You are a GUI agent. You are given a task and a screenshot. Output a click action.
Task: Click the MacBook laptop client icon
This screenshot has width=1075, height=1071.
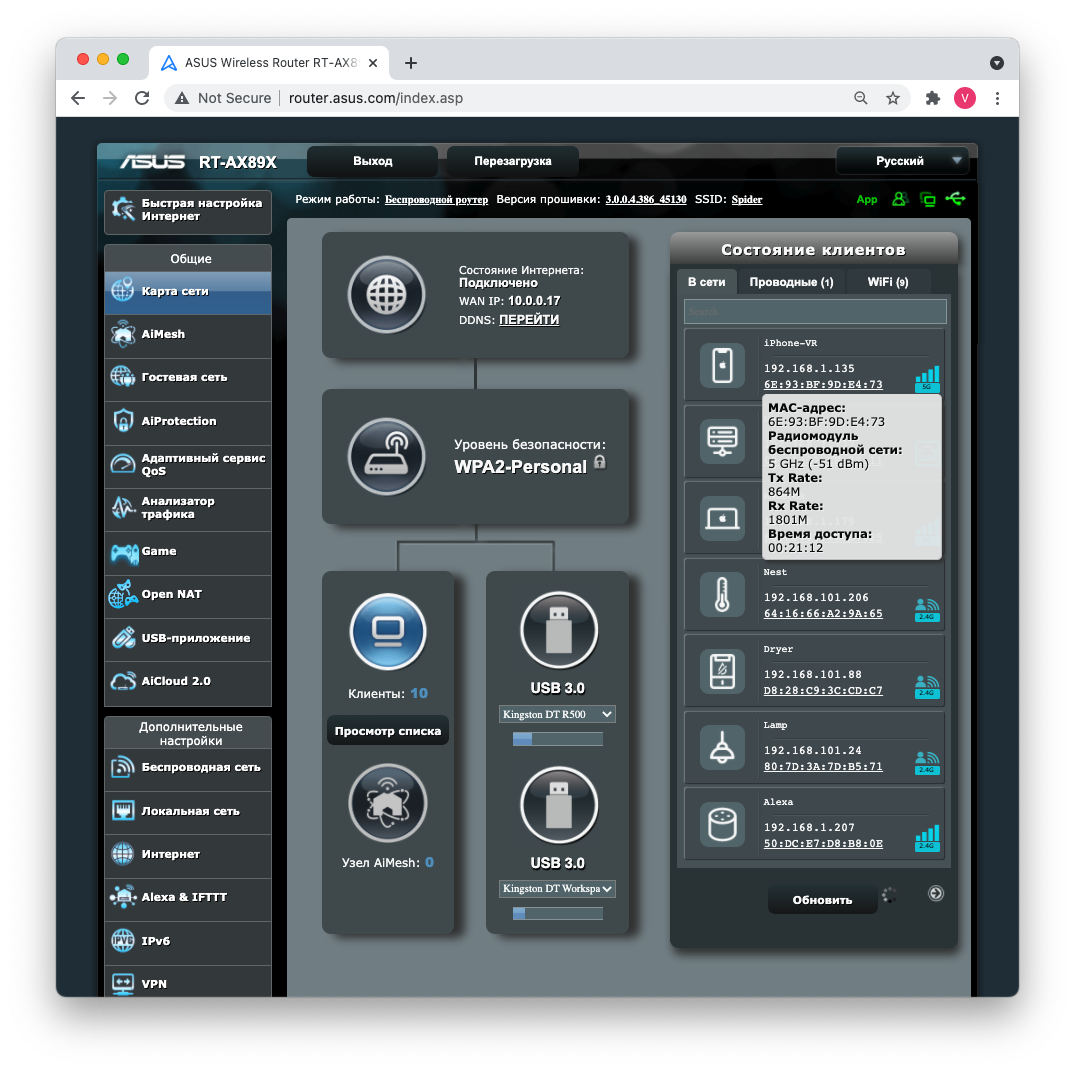tap(722, 518)
